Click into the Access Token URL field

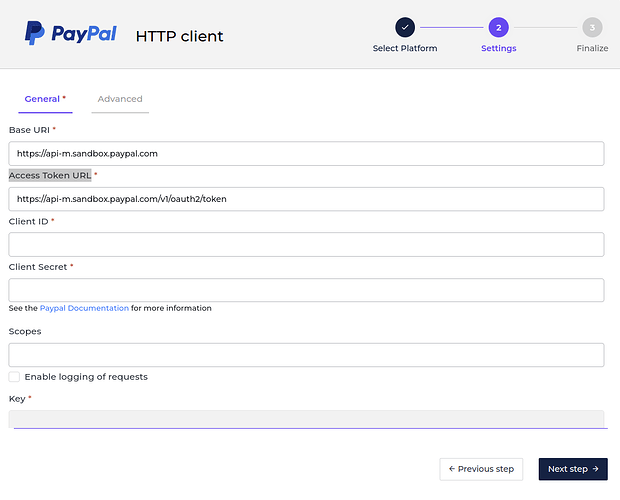click(x=306, y=199)
